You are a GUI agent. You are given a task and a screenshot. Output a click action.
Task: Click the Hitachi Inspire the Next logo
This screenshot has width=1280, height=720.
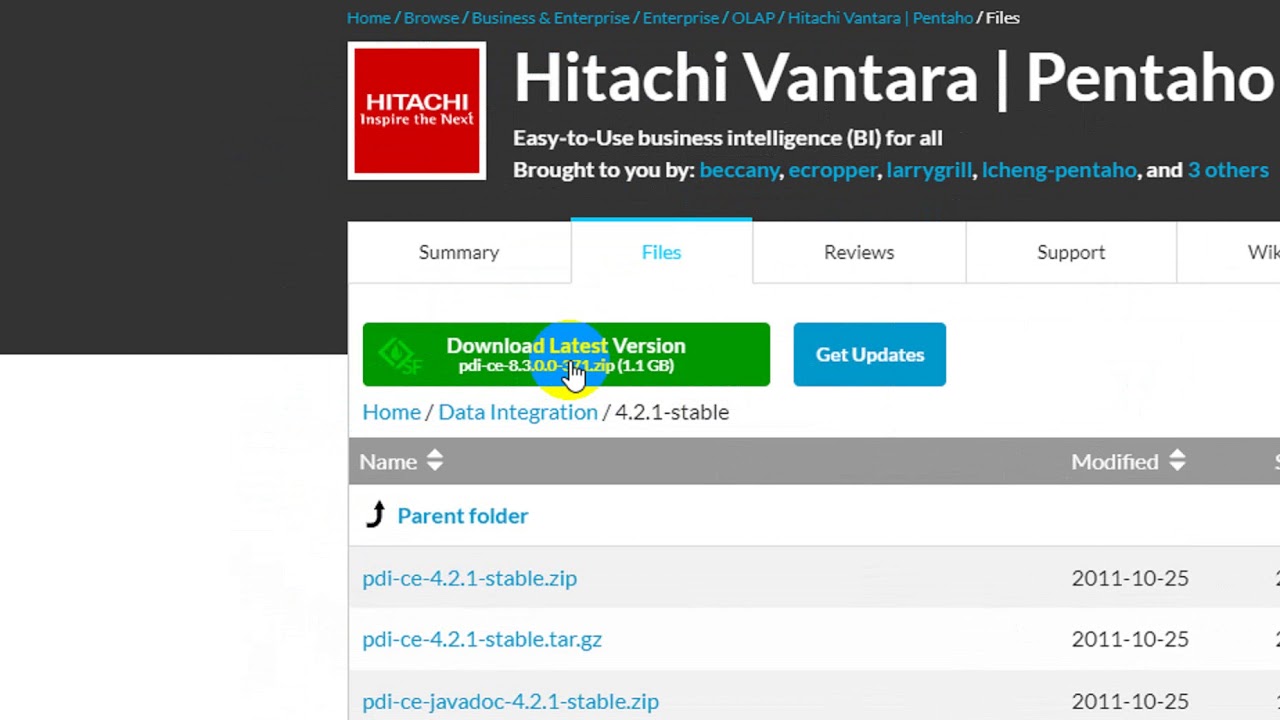(417, 111)
